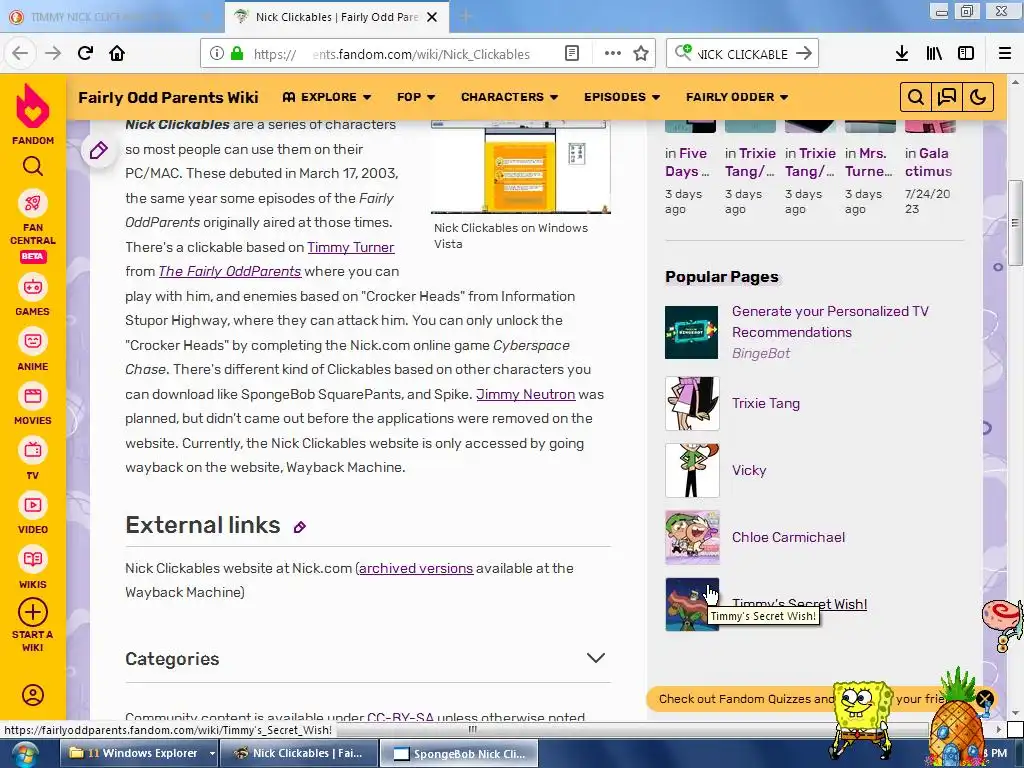Open a new browser tab
Image resolution: width=1024 pixels, height=768 pixels.
(x=465, y=16)
